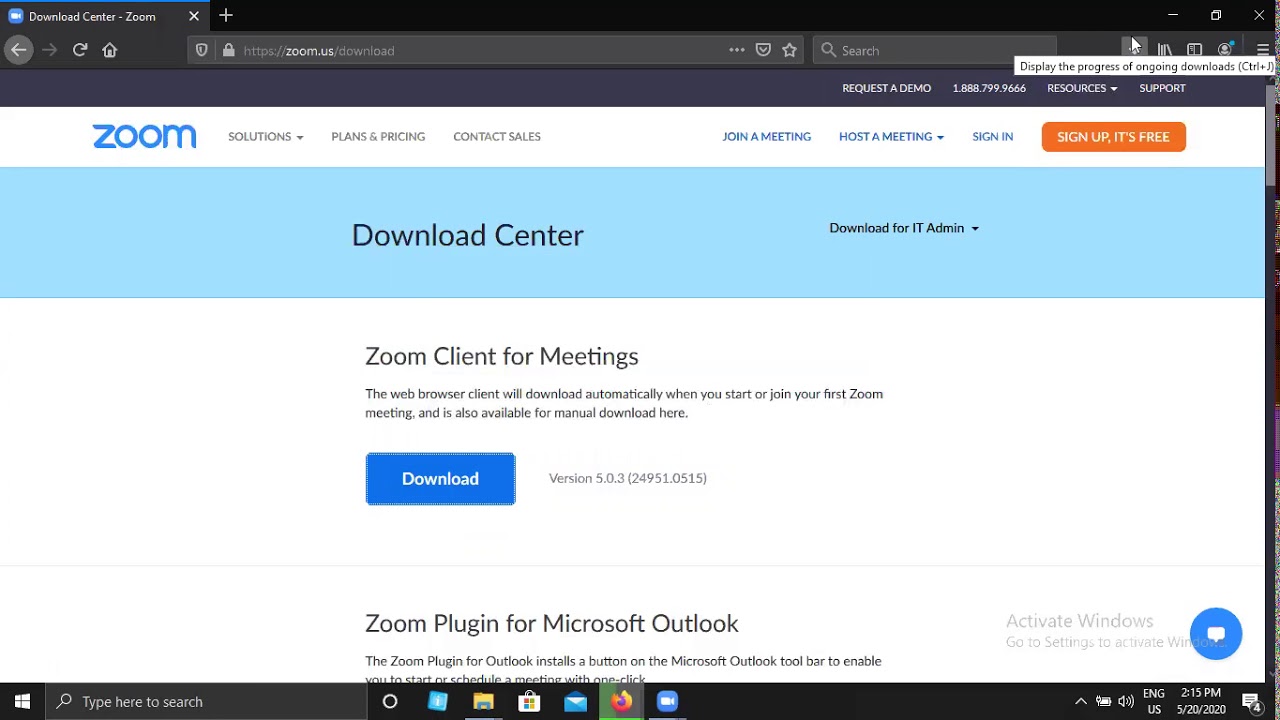Open the Support link

coord(1162,88)
